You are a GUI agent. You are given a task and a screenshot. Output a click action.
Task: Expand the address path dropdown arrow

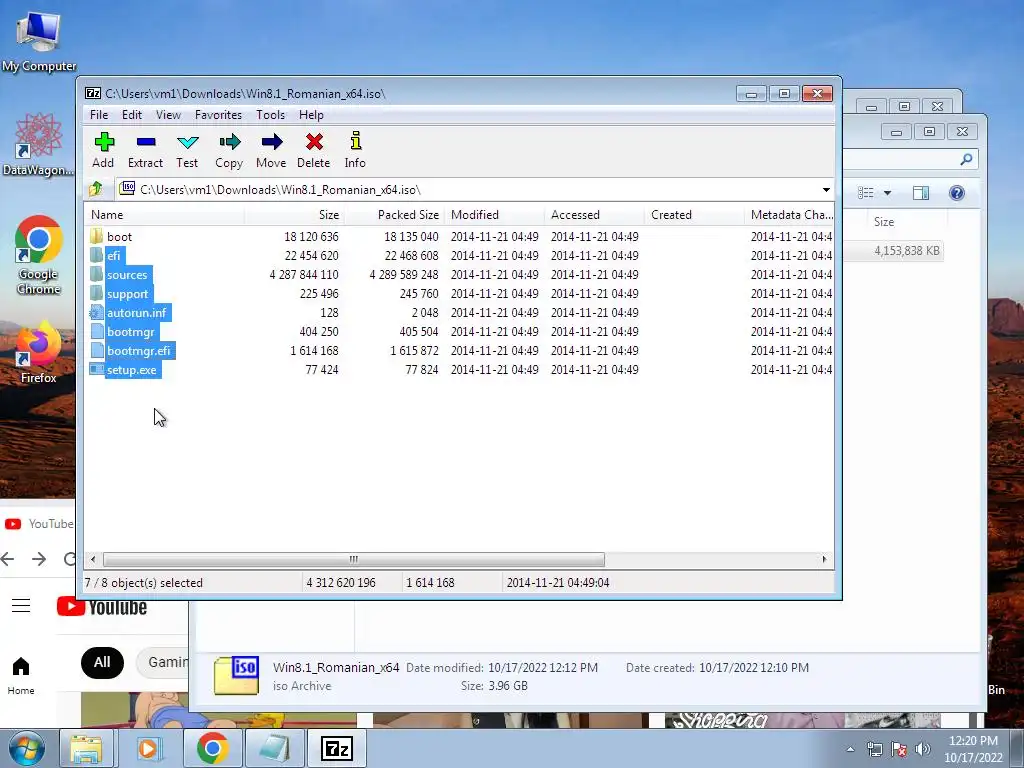point(826,190)
